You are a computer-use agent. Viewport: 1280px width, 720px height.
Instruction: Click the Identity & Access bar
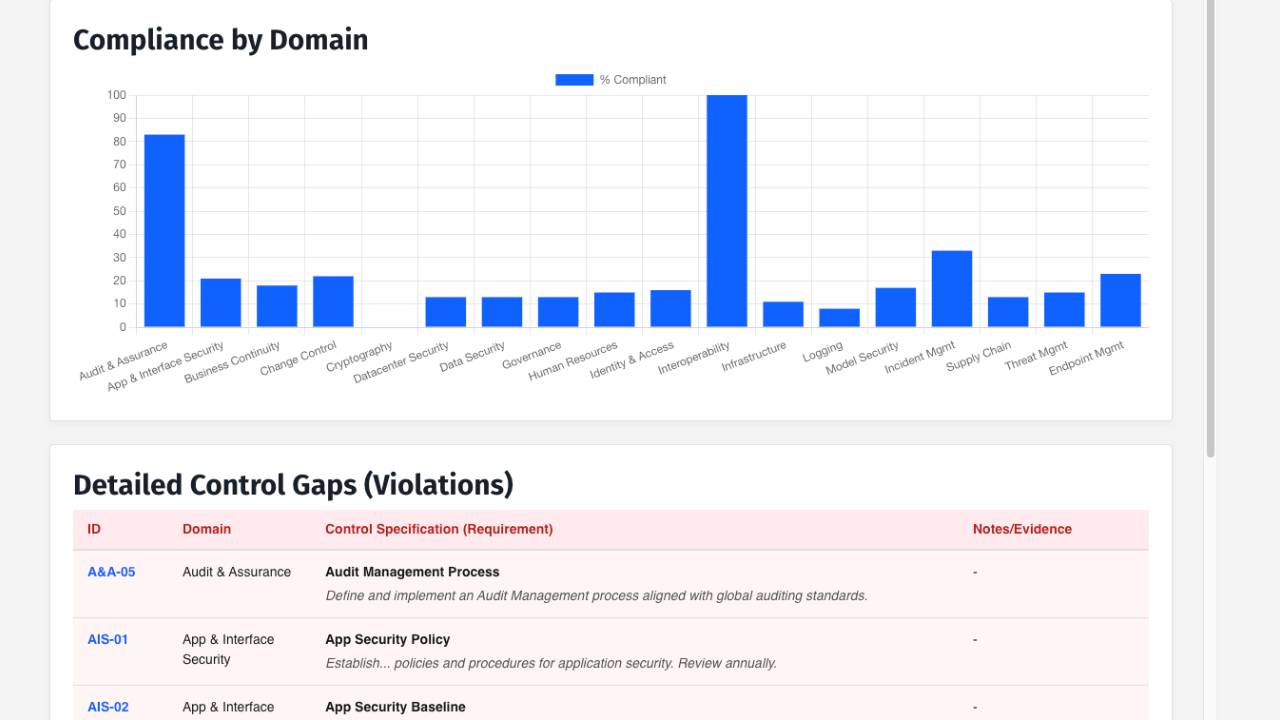(671, 309)
